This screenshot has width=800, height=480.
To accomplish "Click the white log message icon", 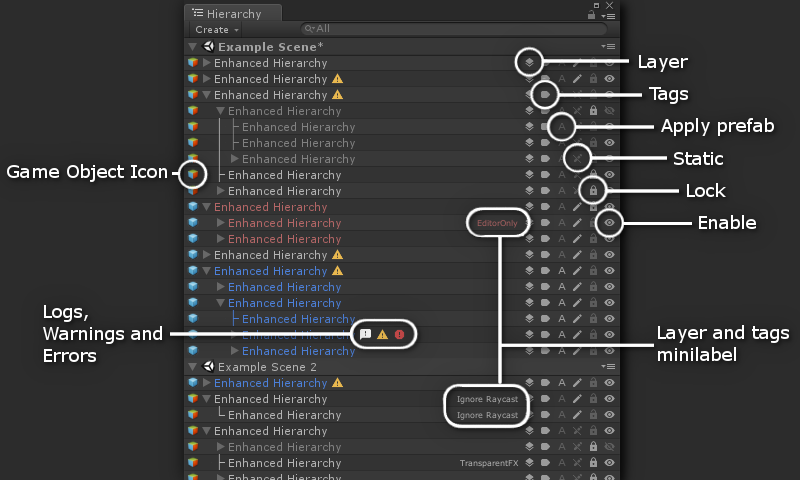I will (366, 334).
